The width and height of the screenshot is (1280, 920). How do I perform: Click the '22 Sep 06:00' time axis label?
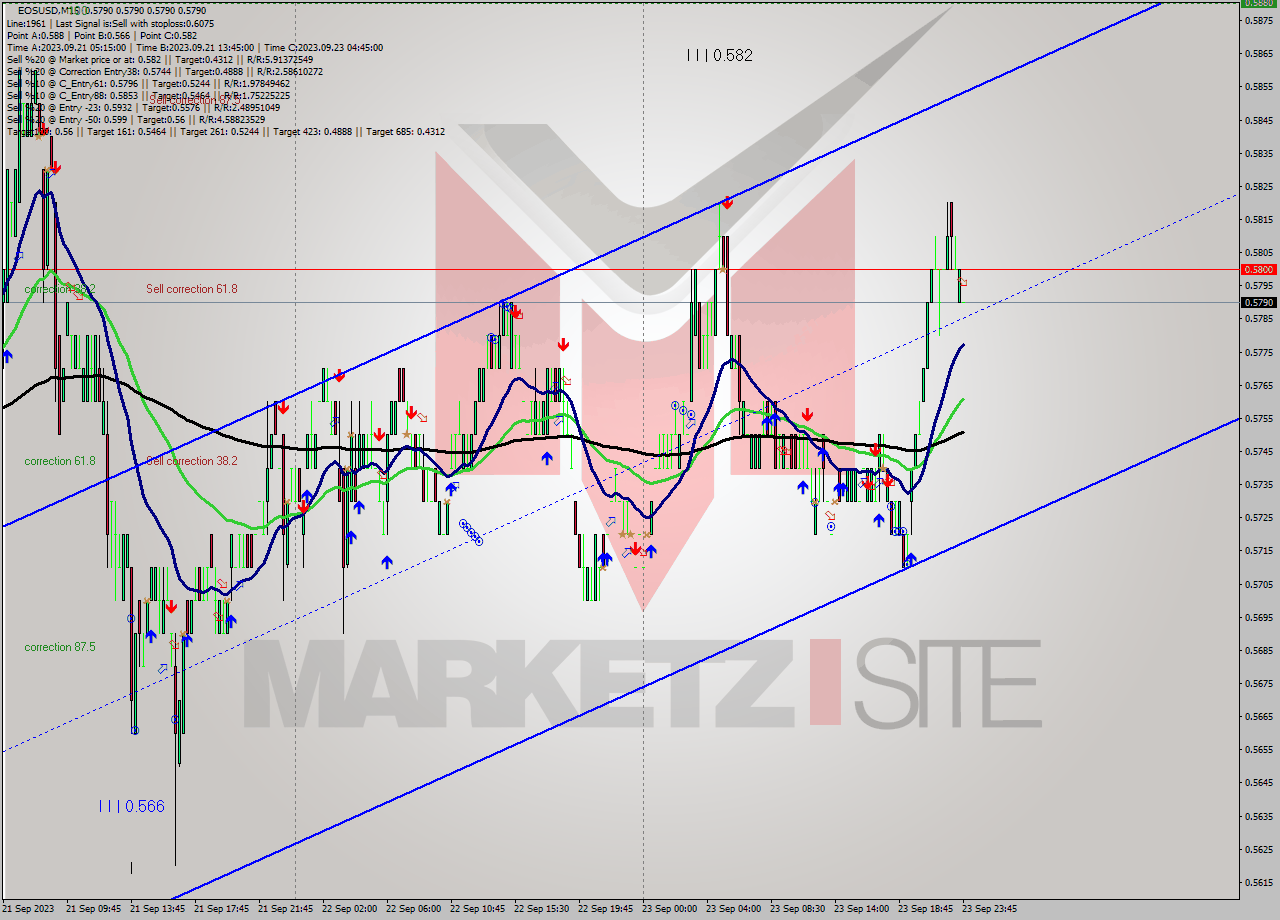pyautogui.click(x=413, y=909)
